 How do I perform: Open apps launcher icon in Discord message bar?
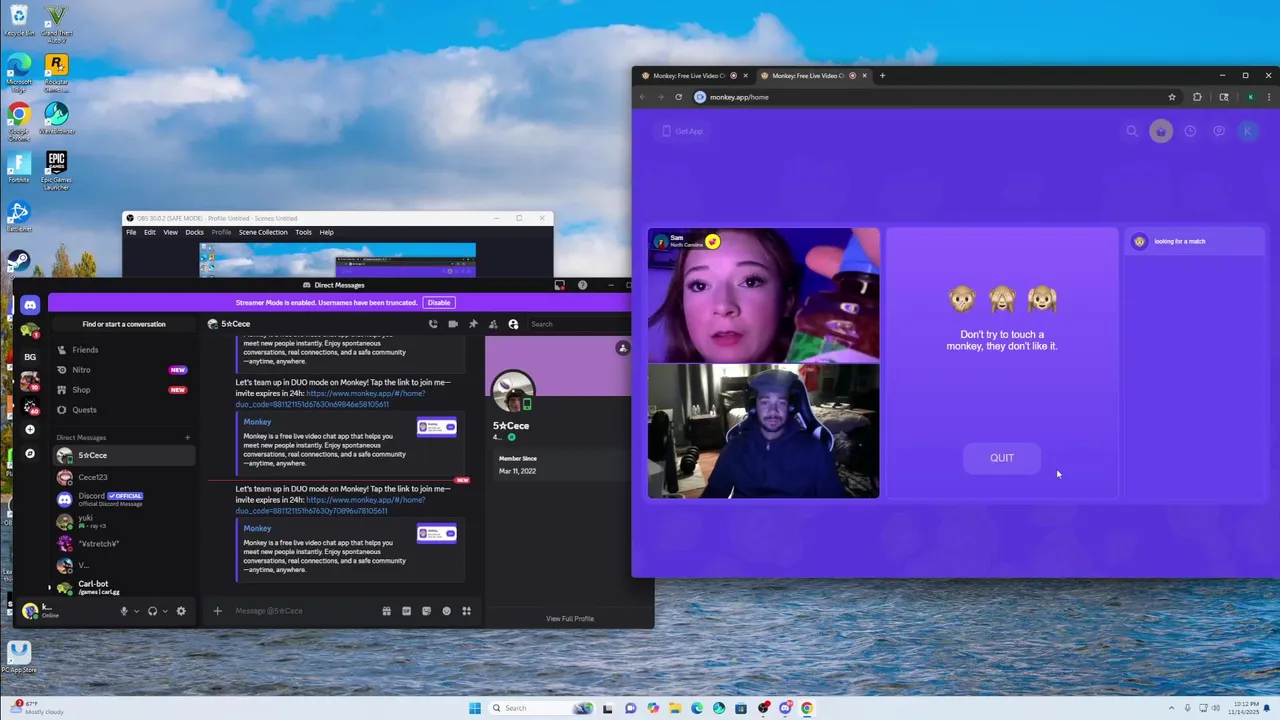tap(466, 611)
